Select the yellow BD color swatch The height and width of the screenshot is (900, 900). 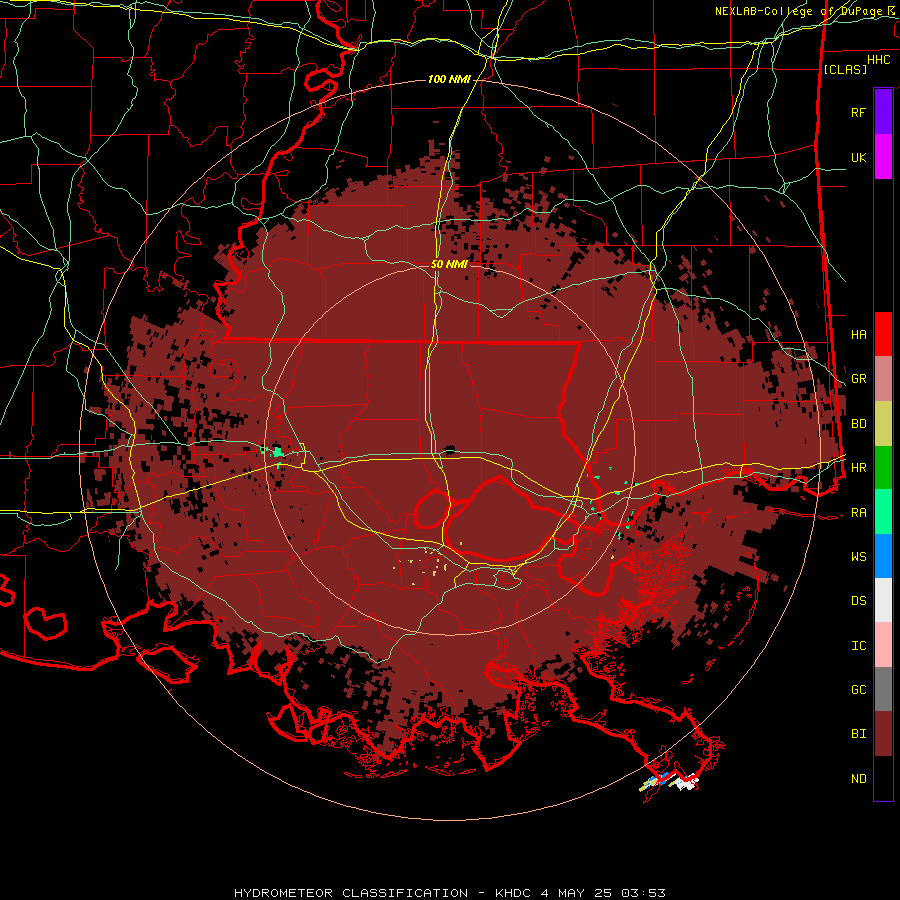[x=883, y=424]
